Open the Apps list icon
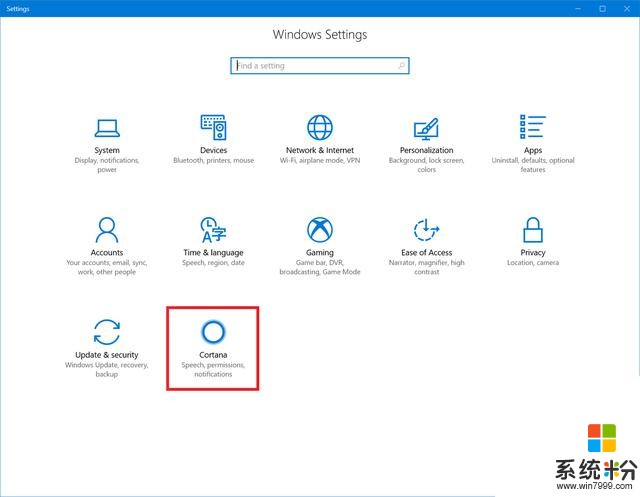Viewport: 640px width, 497px height. tap(533, 127)
